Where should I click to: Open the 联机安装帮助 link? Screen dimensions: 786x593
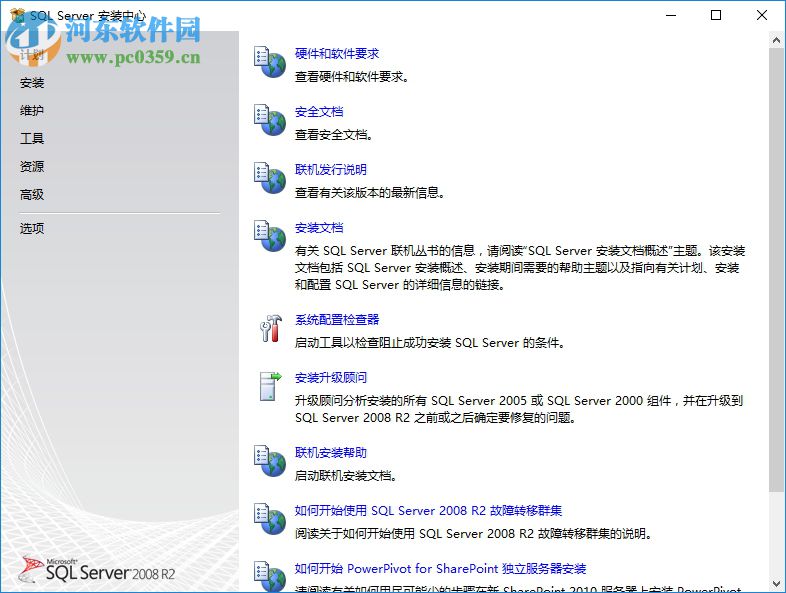click(x=331, y=453)
